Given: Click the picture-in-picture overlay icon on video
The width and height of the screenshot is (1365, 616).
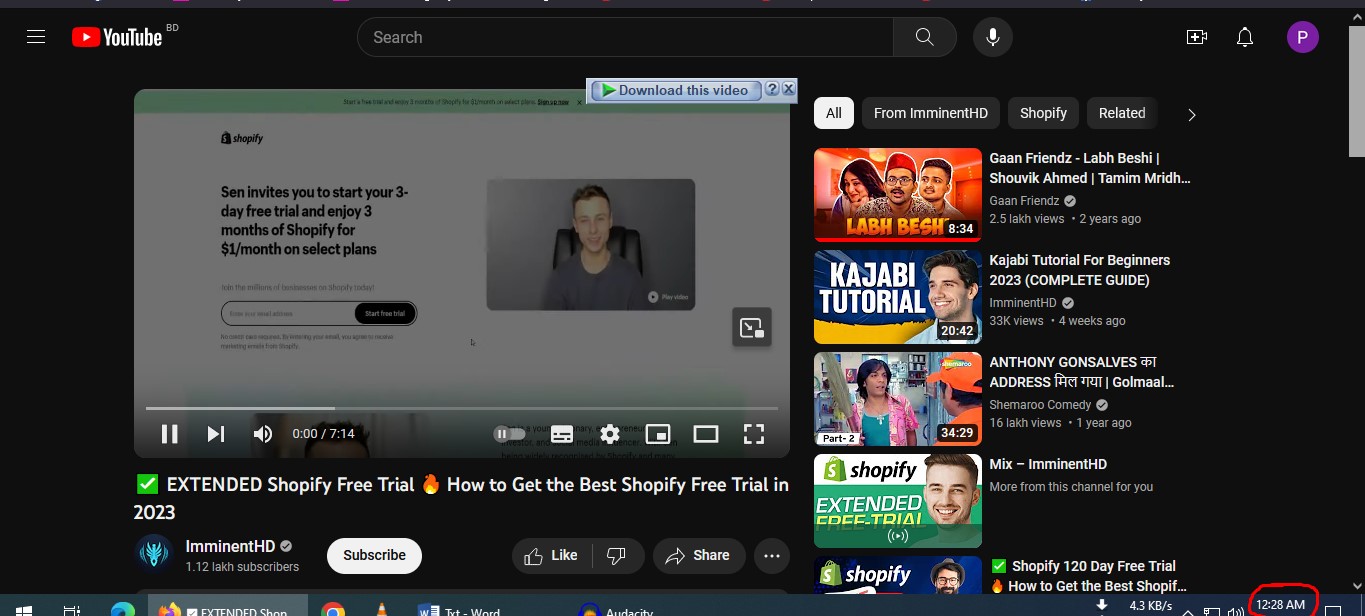Looking at the screenshot, I should click(x=752, y=327).
